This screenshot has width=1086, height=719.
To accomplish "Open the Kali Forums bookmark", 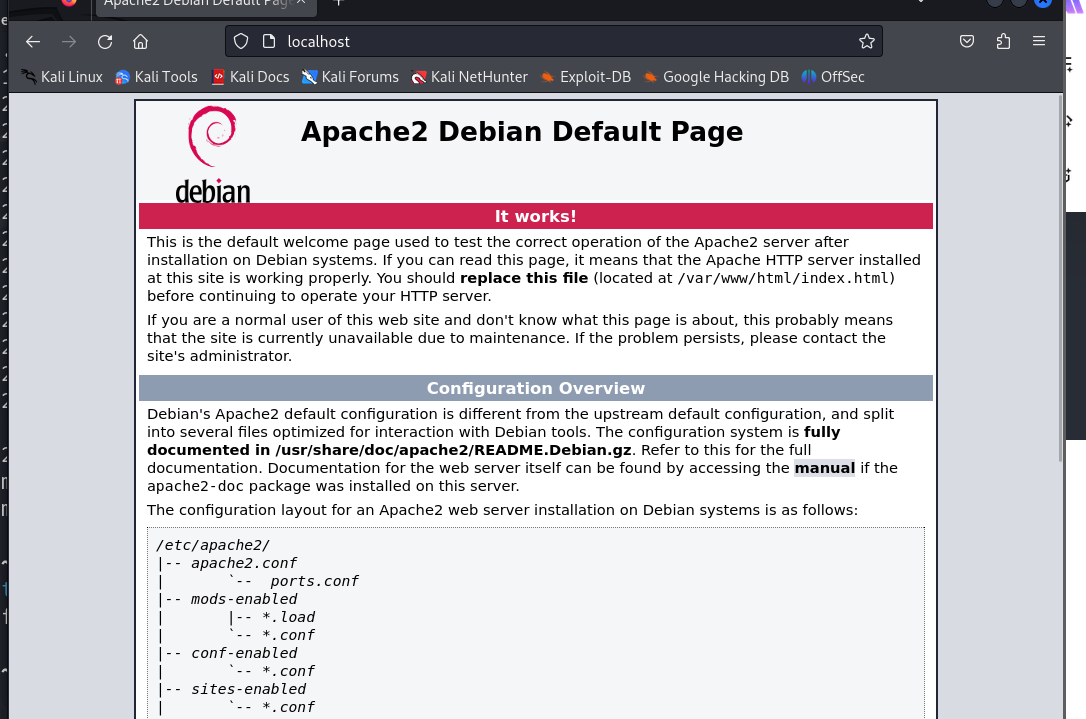I will pyautogui.click(x=350, y=77).
